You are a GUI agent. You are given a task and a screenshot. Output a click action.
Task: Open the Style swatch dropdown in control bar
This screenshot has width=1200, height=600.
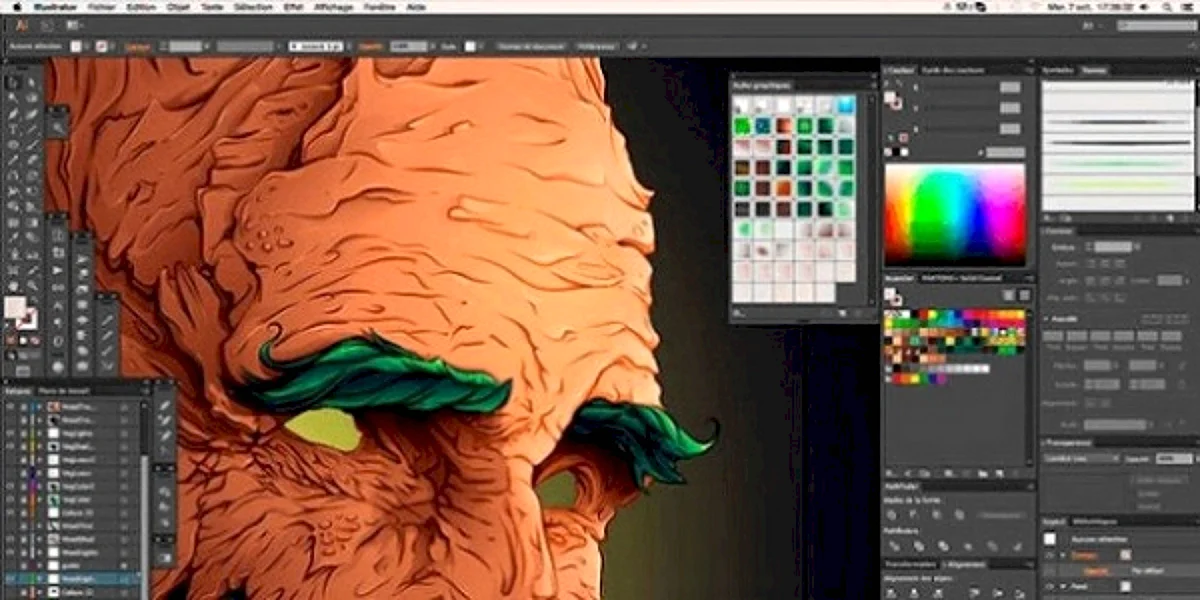coord(471,46)
